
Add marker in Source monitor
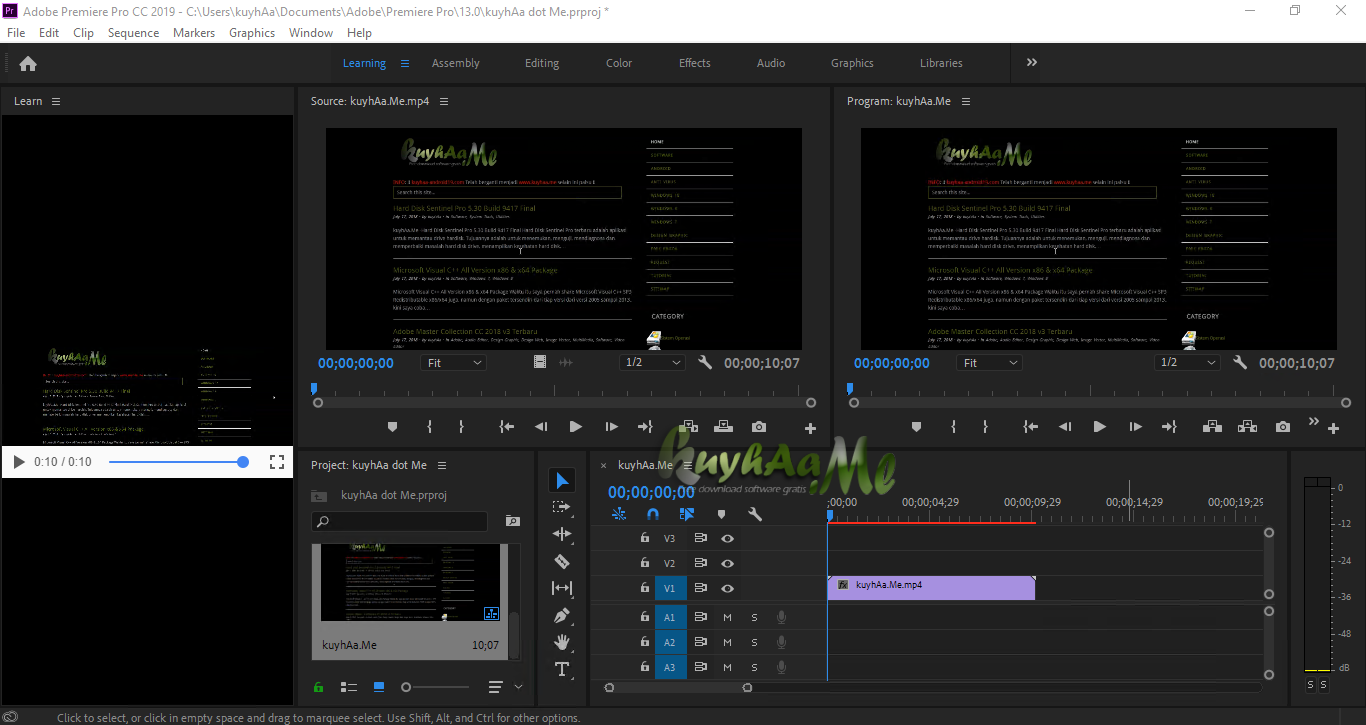(392, 427)
